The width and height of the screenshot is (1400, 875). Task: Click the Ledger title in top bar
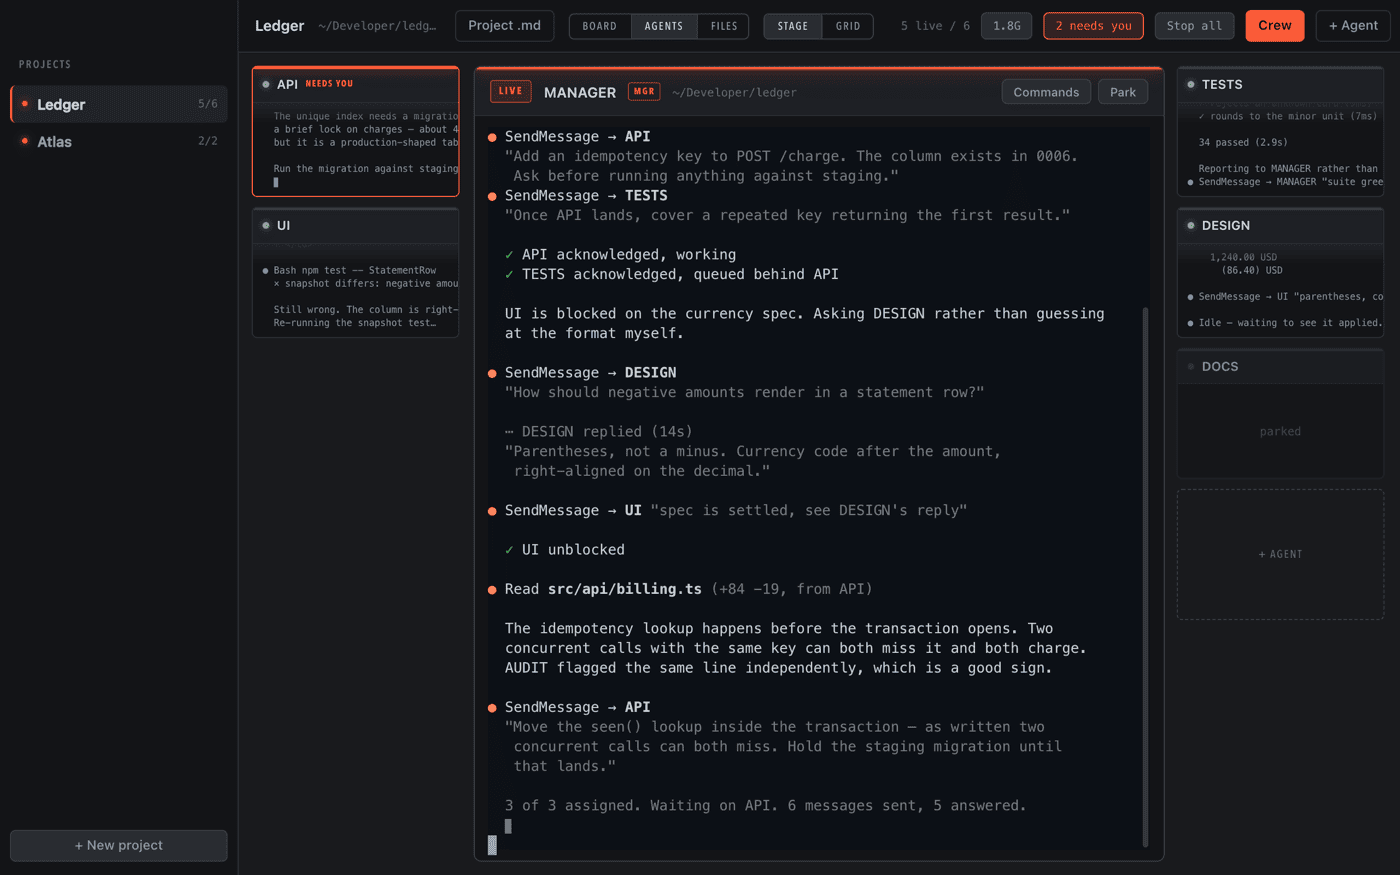279,25
